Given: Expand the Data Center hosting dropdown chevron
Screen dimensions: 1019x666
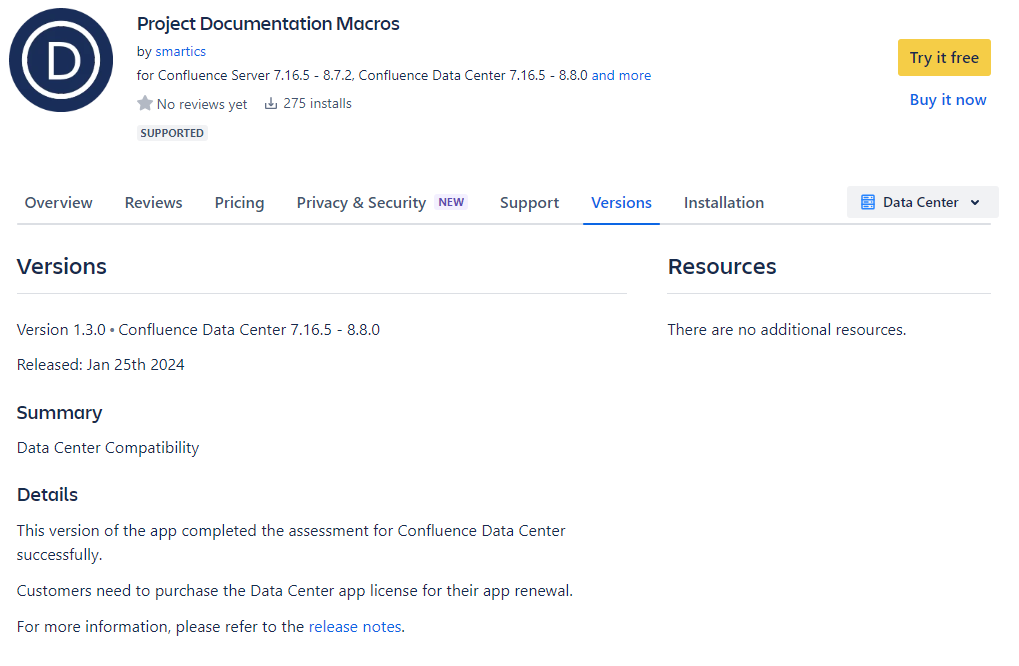Looking at the screenshot, I should [975, 202].
